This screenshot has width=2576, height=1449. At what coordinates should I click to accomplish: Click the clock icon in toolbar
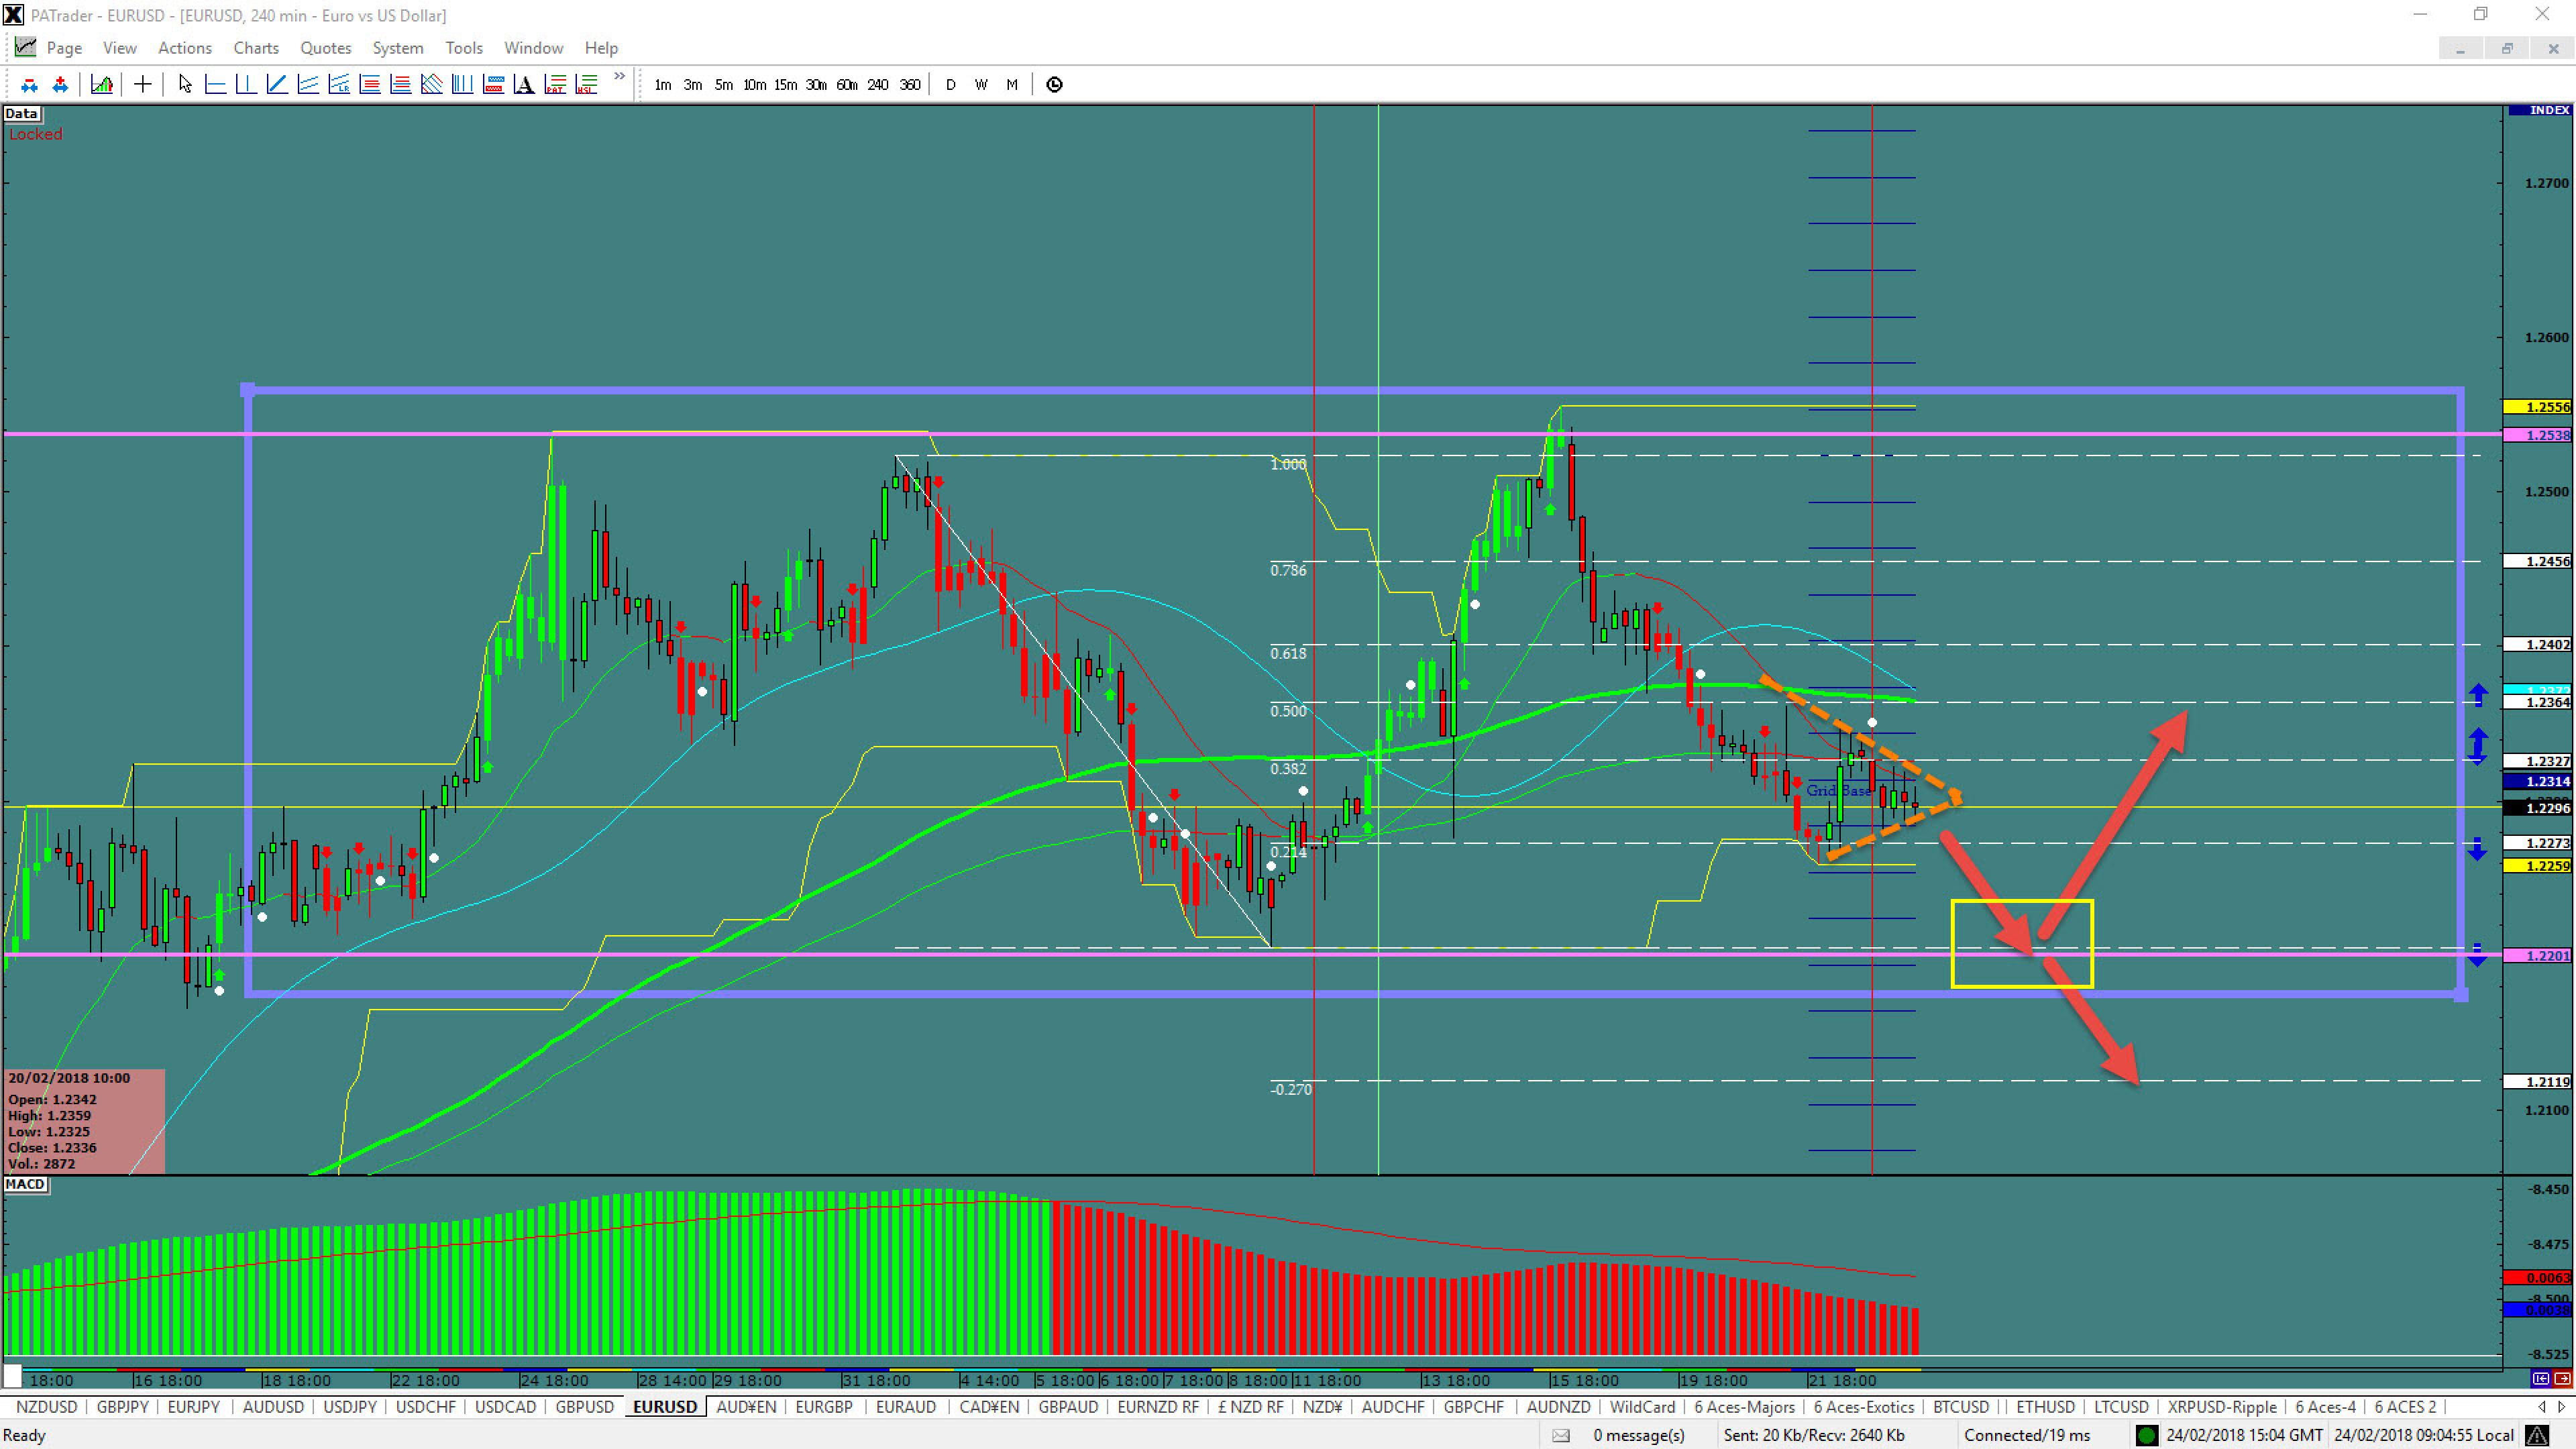click(1054, 85)
